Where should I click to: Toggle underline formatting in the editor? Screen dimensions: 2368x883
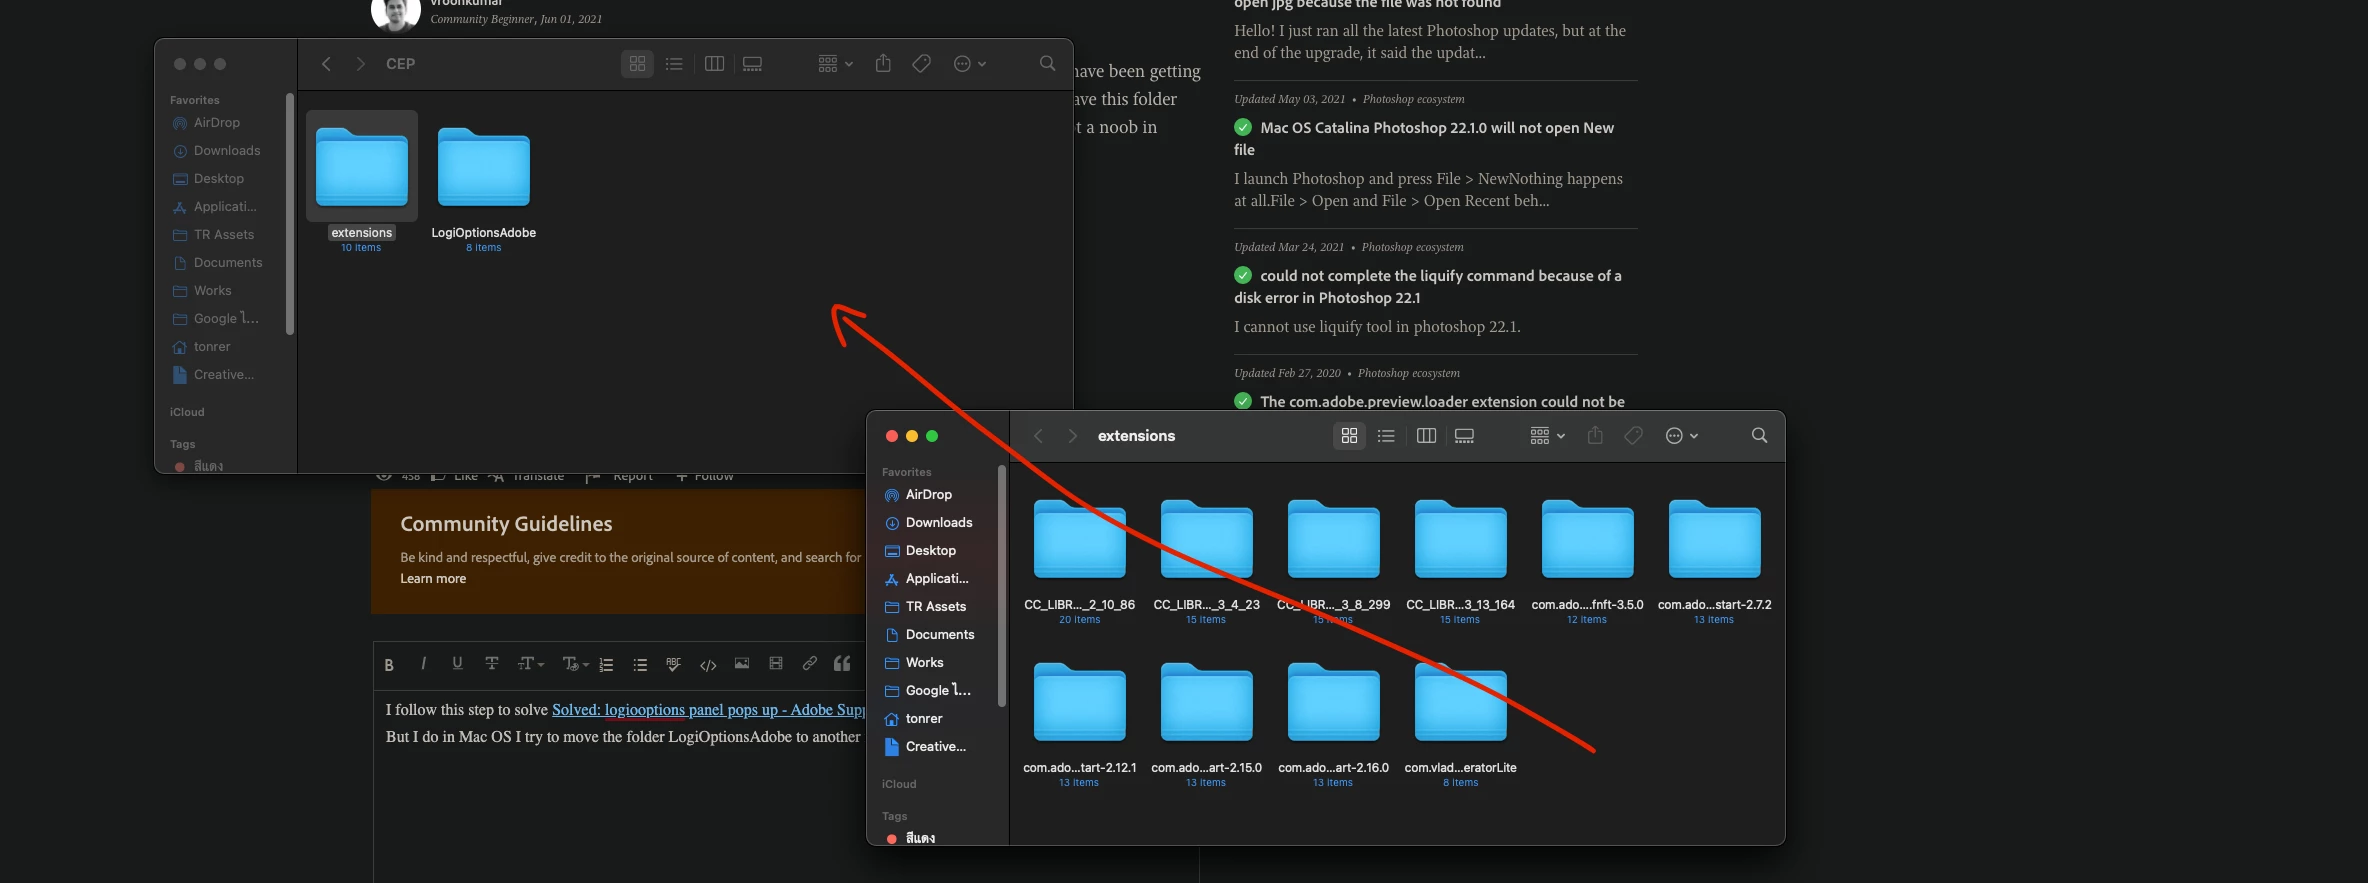tap(457, 663)
